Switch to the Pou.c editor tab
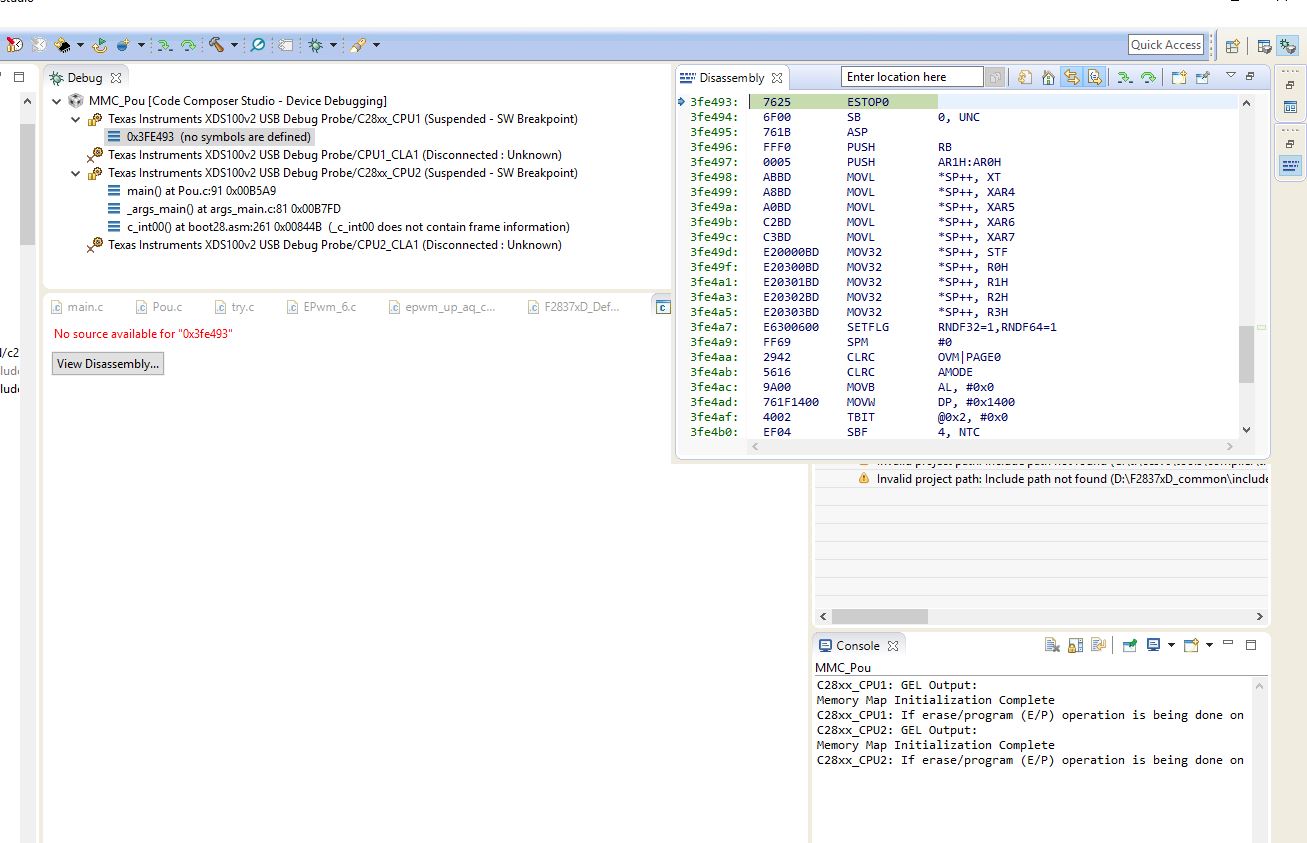1307x843 pixels. (x=160, y=307)
